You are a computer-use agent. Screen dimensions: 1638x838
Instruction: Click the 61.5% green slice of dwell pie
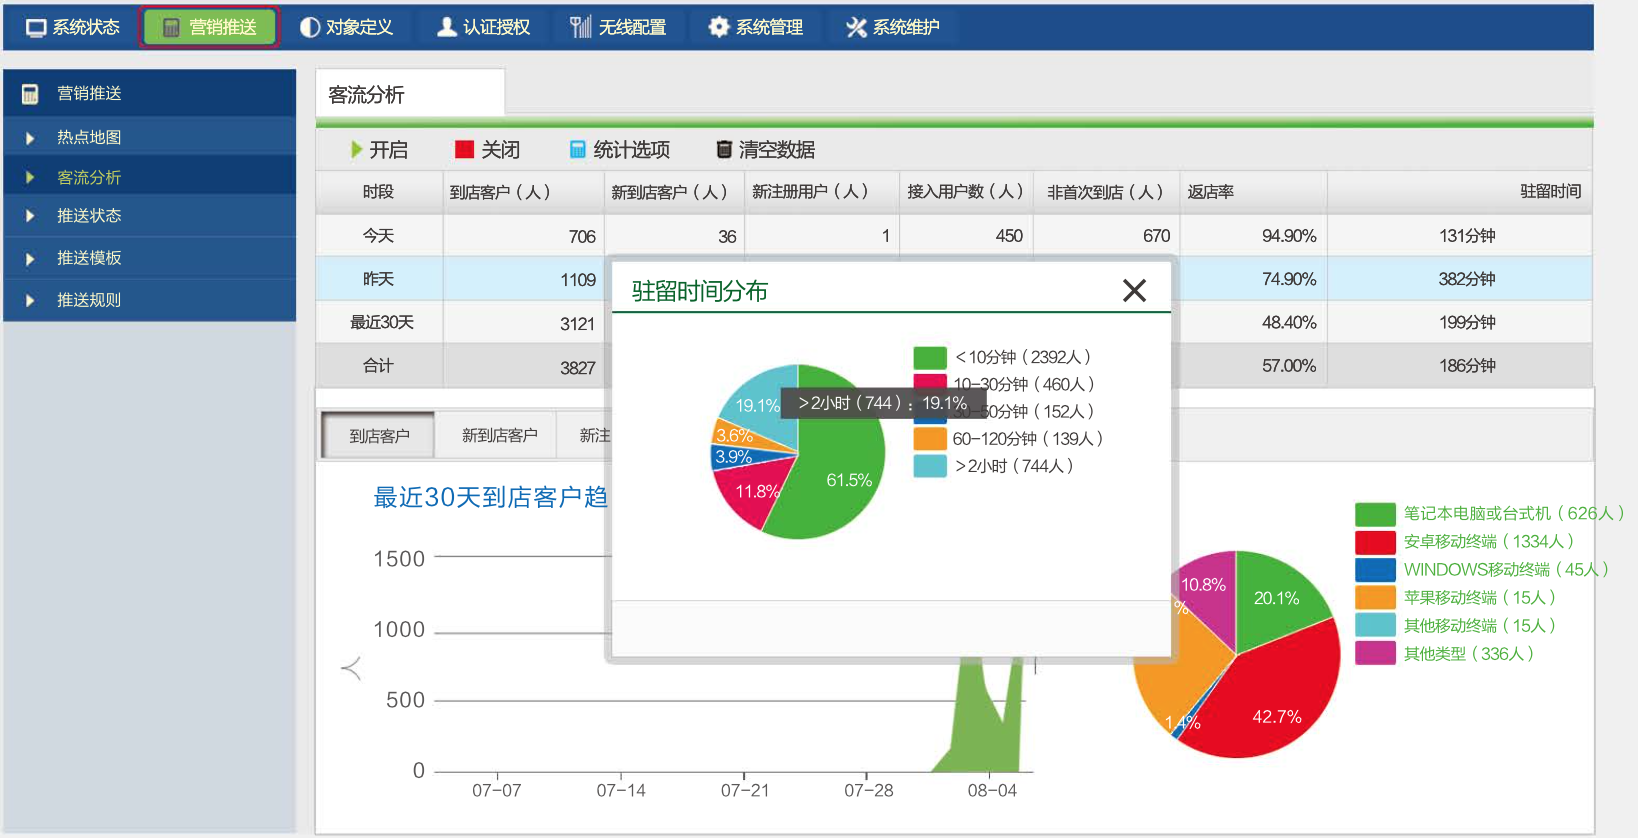(x=838, y=470)
